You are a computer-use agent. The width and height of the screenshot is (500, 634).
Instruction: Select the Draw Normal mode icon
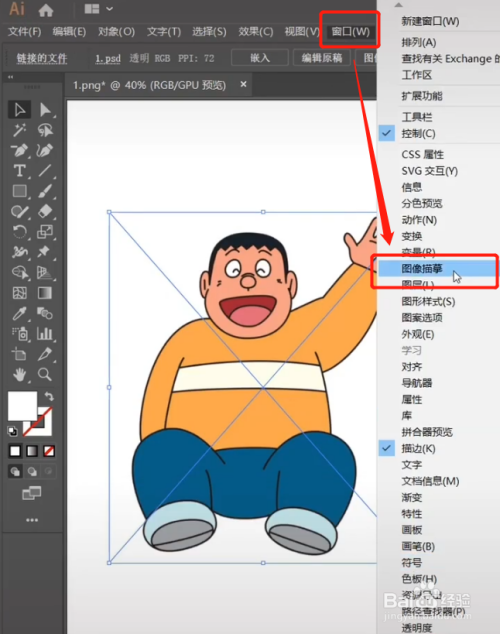pos(15,471)
